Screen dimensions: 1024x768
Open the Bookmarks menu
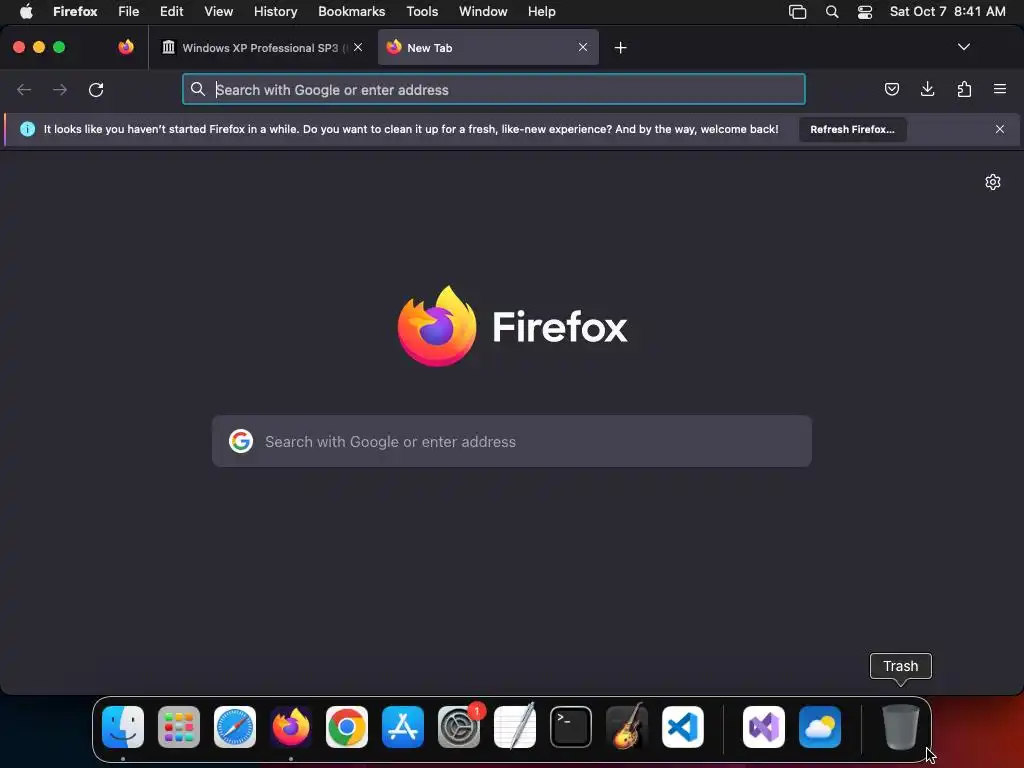pyautogui.click(x=351, y=11)
